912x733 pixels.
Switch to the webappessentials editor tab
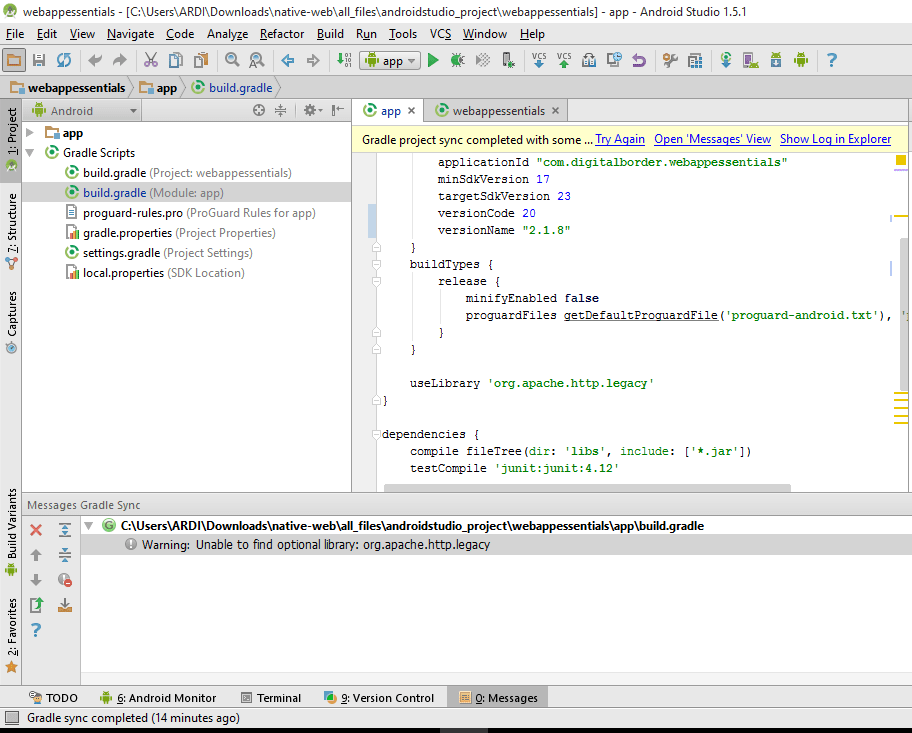(x=498, y=111)
